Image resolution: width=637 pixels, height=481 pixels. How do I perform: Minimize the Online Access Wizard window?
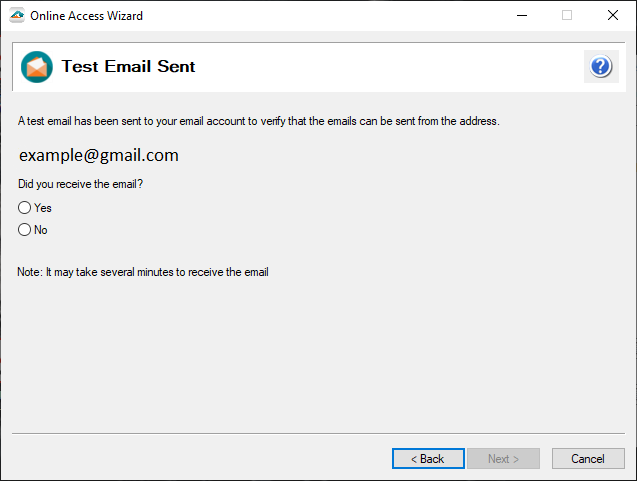(x=521, y=15)
